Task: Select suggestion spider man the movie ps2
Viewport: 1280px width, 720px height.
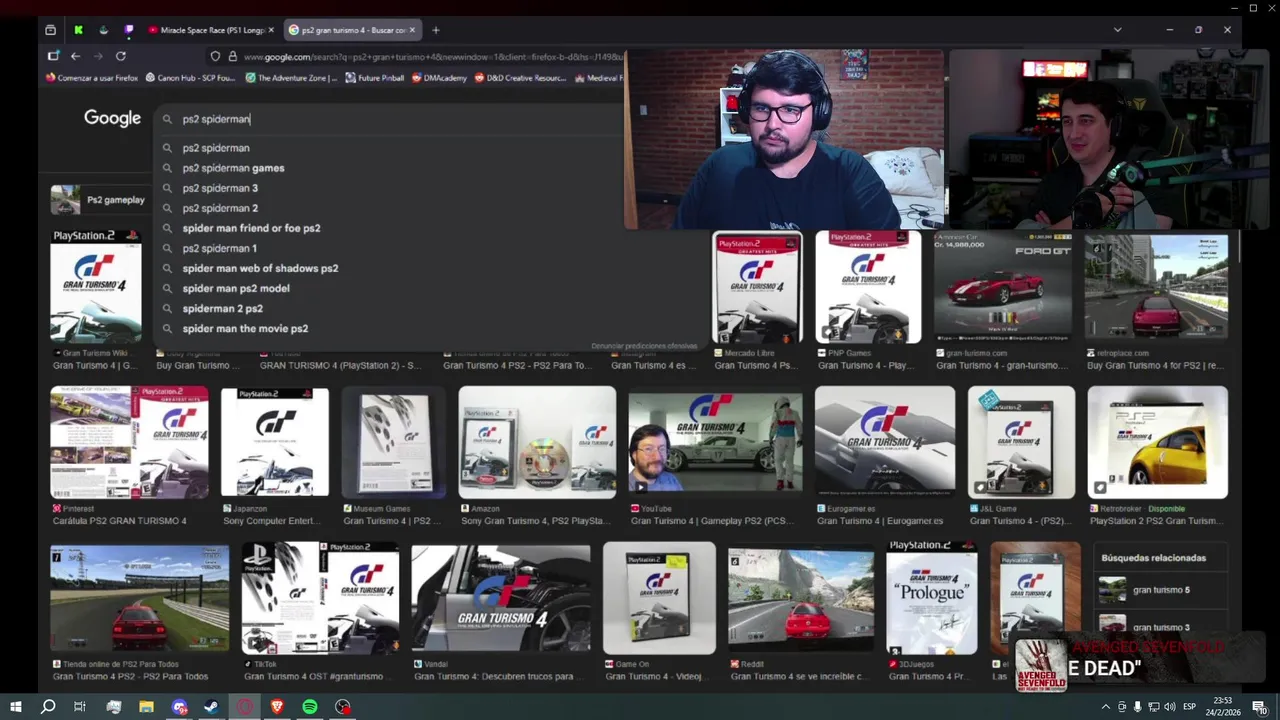Action: (x=245, y=328)
